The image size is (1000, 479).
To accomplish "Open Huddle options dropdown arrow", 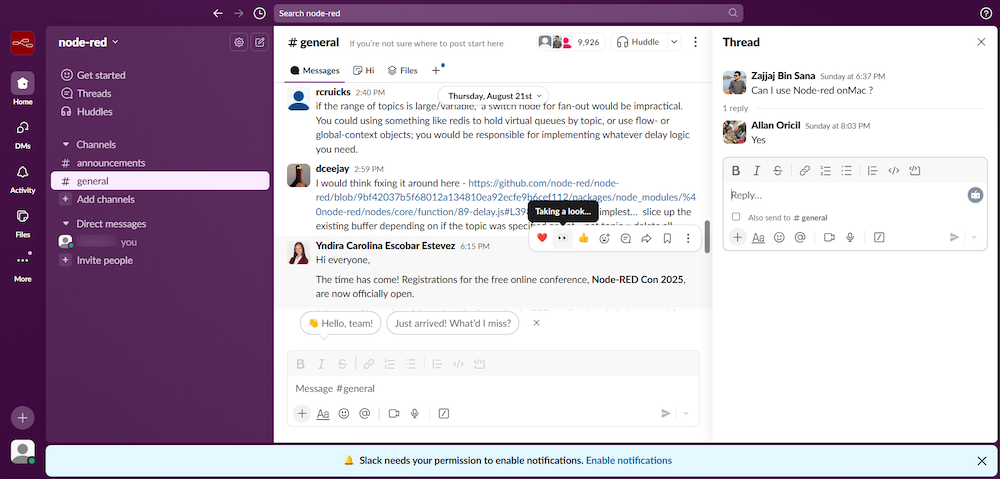I will [x=673, y=42].
